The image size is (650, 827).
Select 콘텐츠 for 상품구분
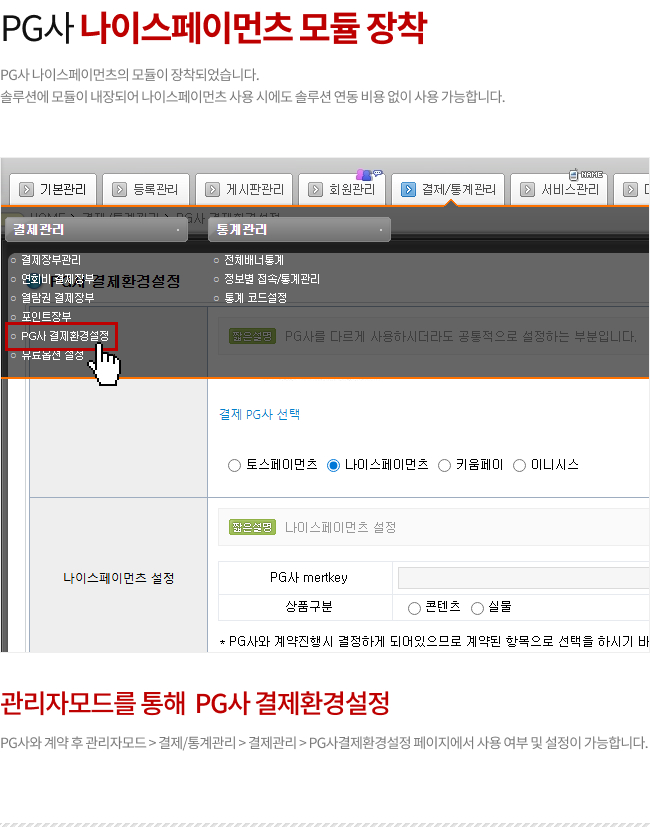[x=414, y=608]
